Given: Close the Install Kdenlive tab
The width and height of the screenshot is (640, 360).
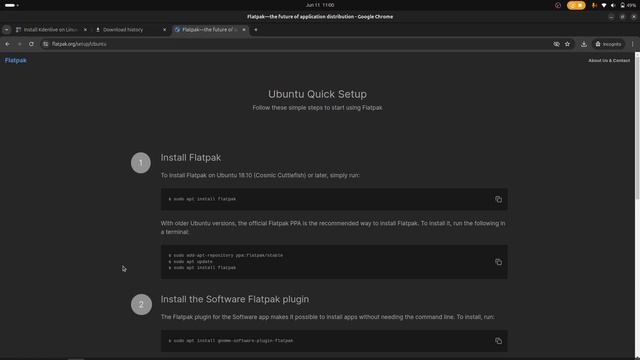Looking at the screenshot, I should click(x=85, y=30).
